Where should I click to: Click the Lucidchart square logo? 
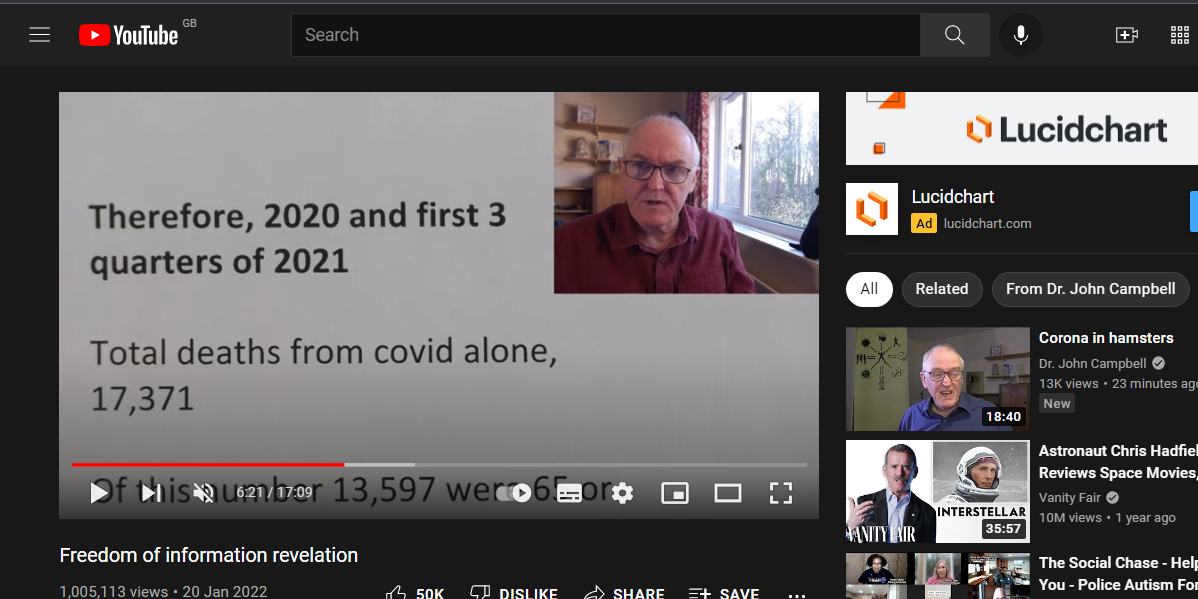(x=872, y=209)
